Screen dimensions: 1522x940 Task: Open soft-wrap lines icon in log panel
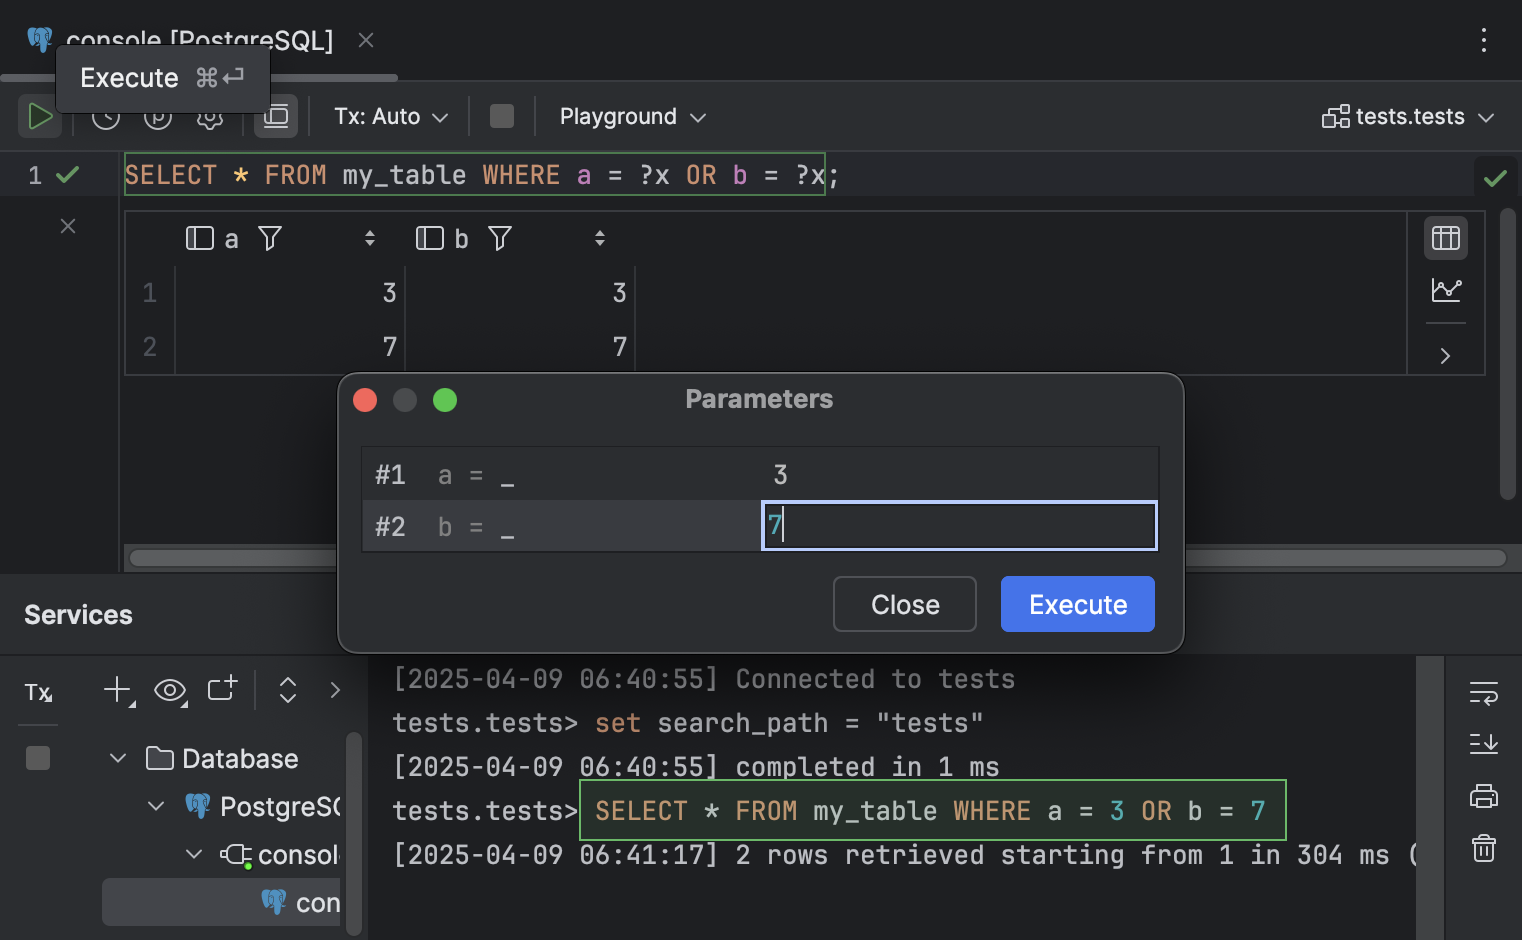pos(1483,693)
